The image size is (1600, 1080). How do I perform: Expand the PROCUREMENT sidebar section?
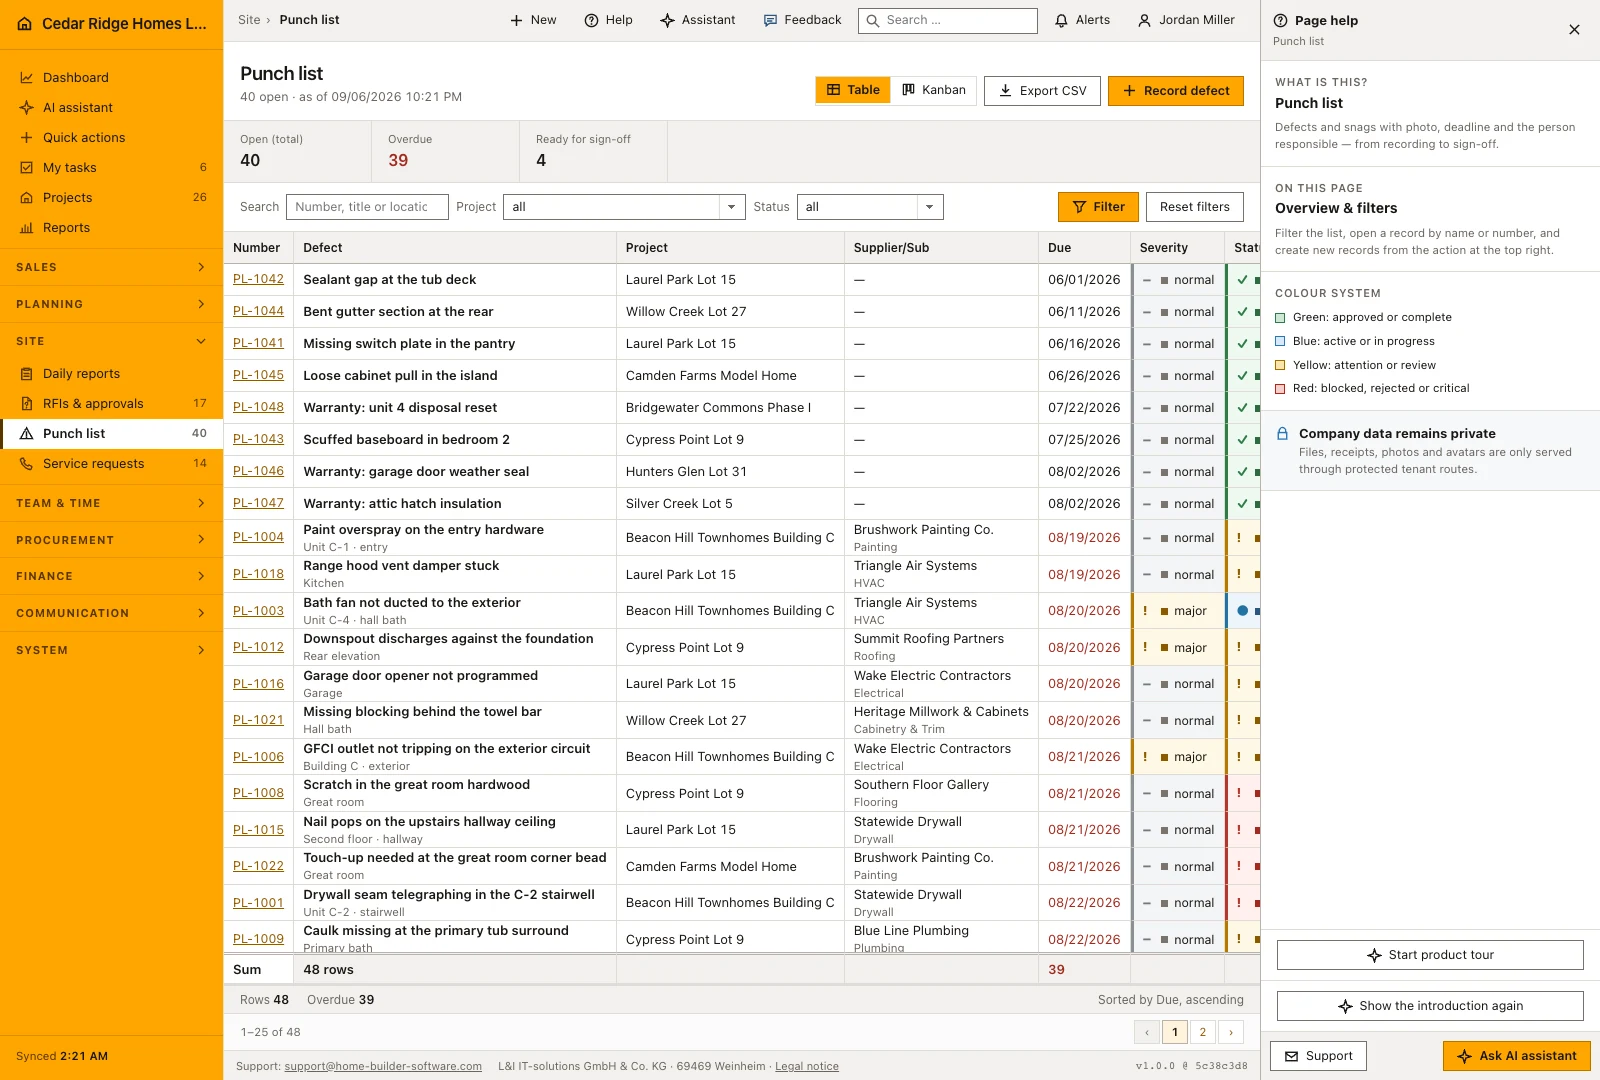(x=111, y=540)
